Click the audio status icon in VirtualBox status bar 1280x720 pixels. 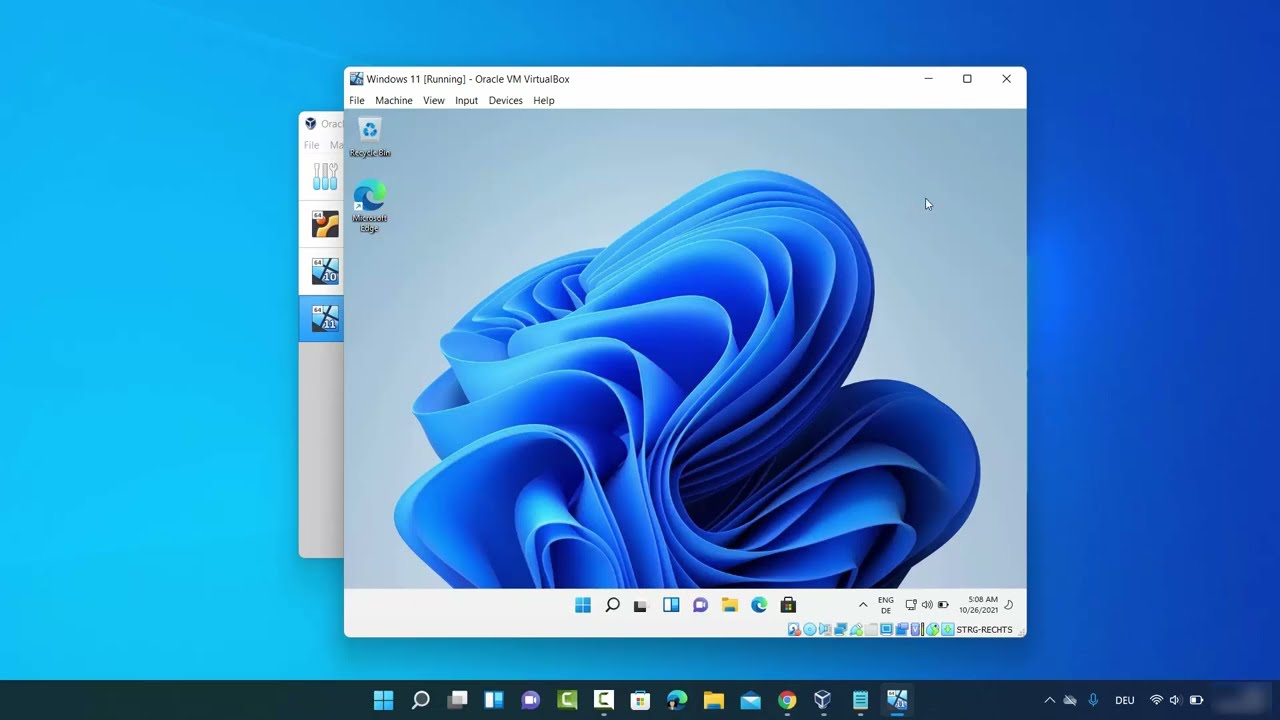[x=826, y=629]
